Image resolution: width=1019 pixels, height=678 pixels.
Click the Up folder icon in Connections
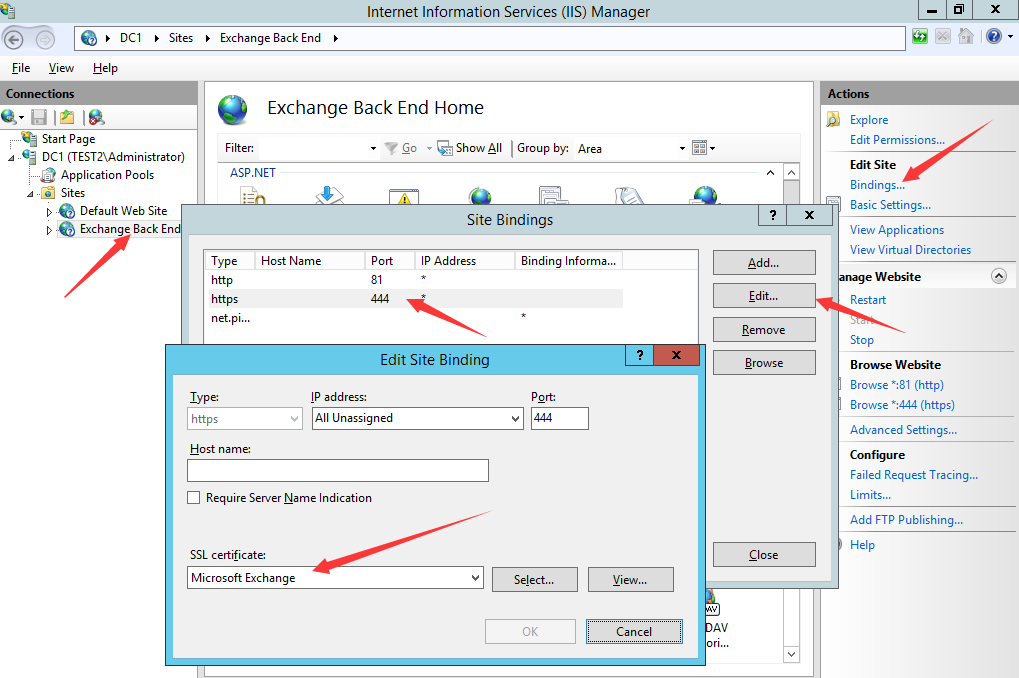tap(67, 117)
